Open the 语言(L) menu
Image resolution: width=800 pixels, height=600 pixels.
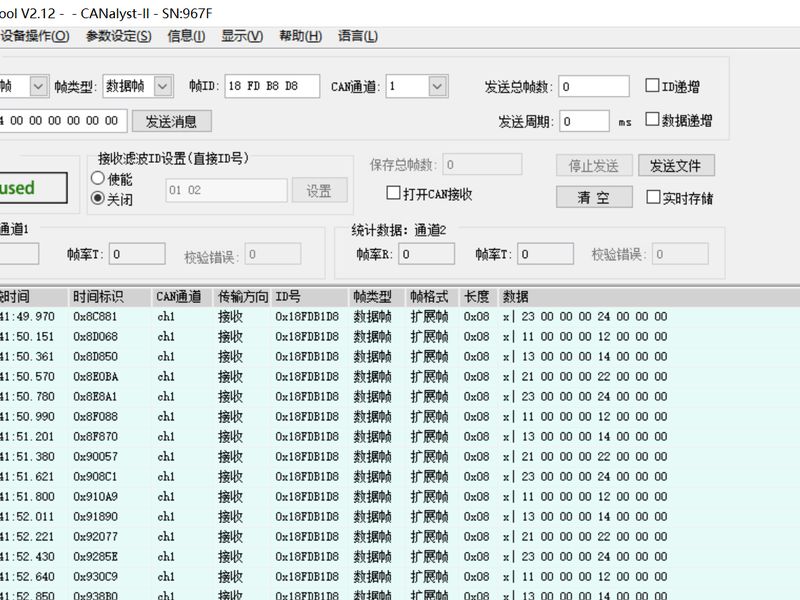coord(358,36)
